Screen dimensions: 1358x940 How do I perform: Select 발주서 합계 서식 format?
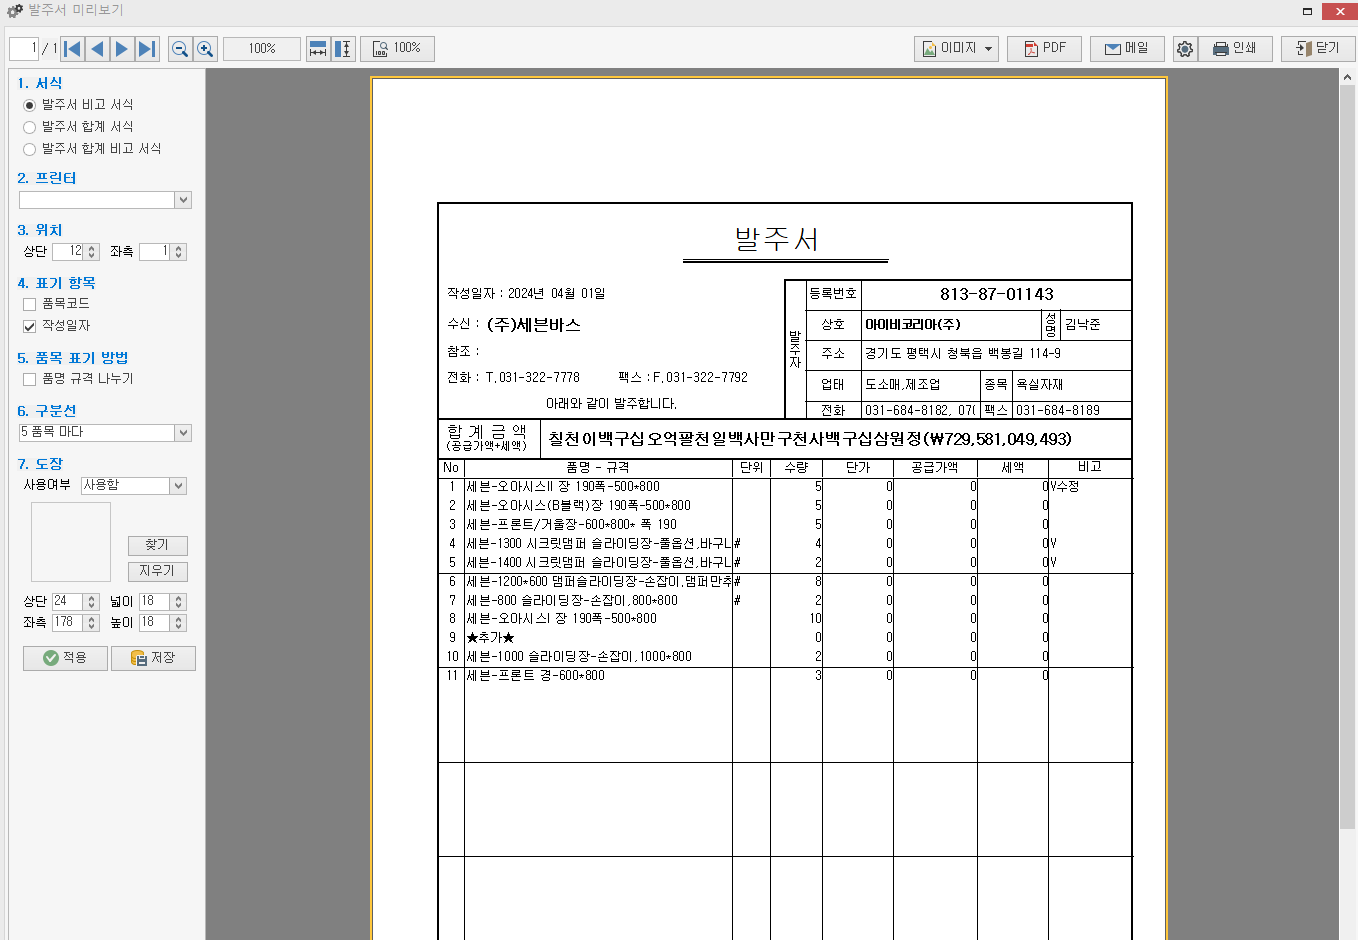[78, 126]
